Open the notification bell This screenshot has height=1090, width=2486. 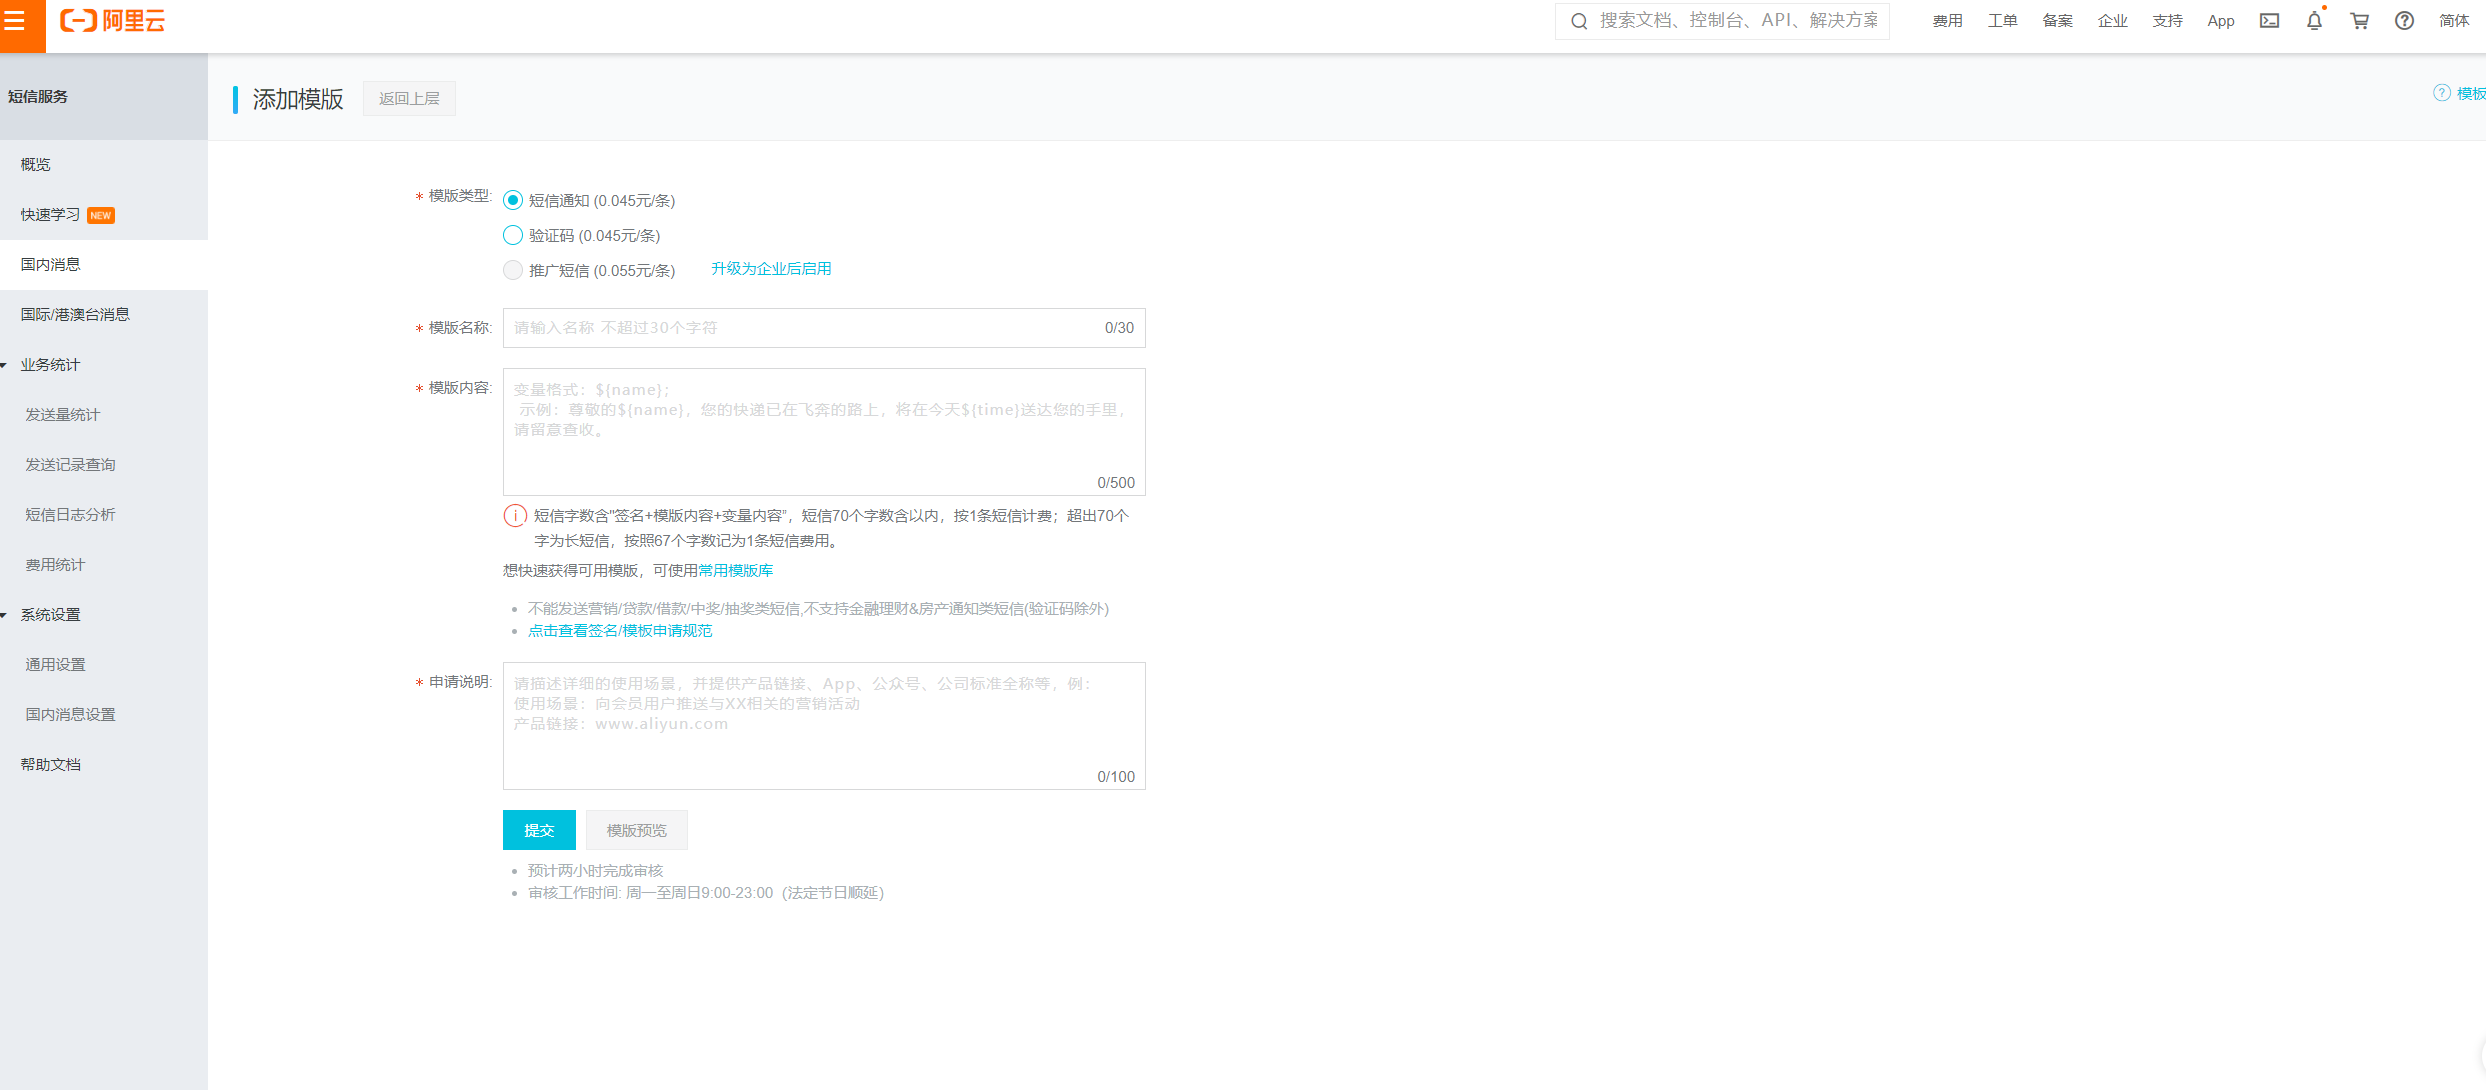pos(2314,21)
